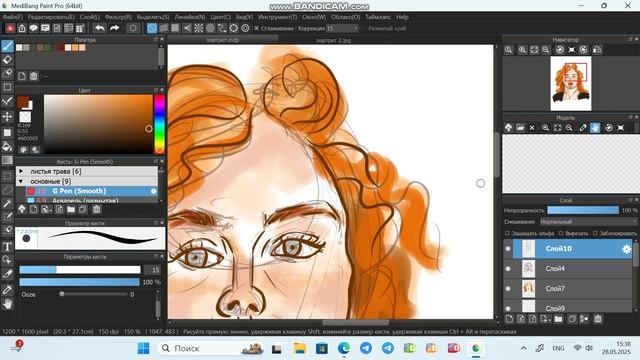Click the red close-canvas icon in the toolbar

click(10, 28)
